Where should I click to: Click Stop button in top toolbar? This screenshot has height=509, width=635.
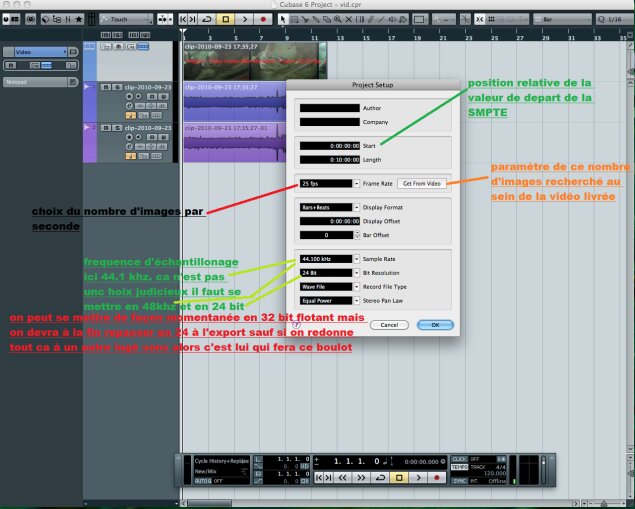click(x=226, y=19)
